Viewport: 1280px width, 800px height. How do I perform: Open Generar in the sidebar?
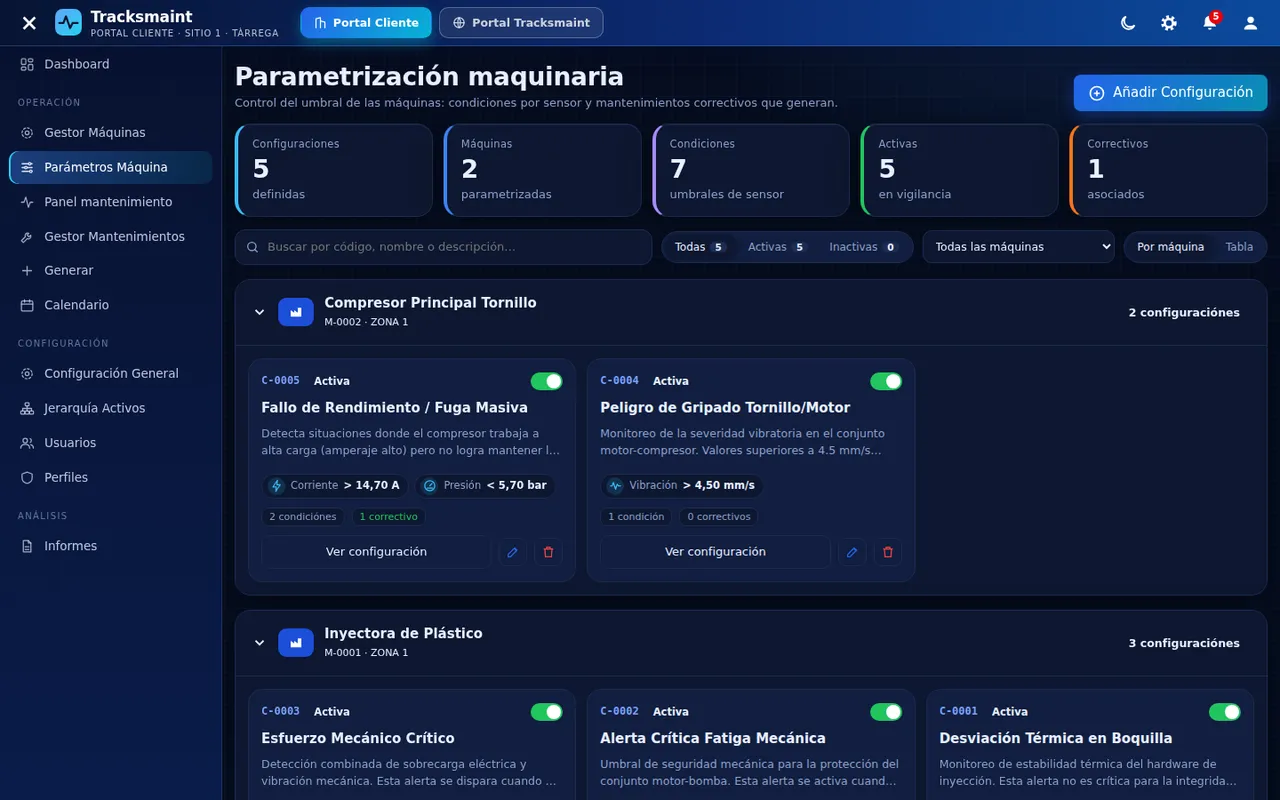click(110, 270)
